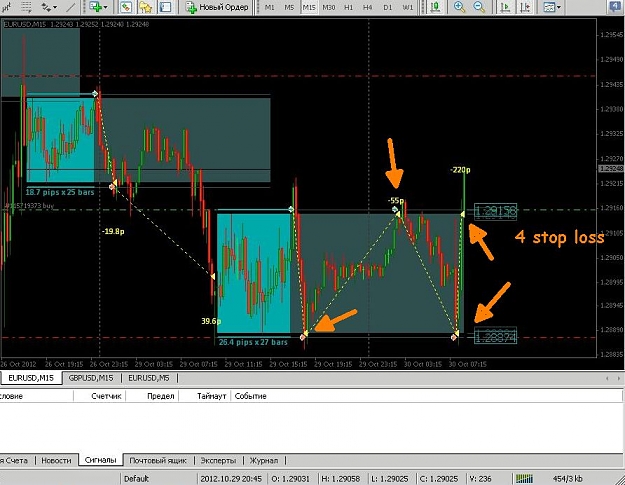
Task: Open the Журнал terminal tab
Action: 263,460
